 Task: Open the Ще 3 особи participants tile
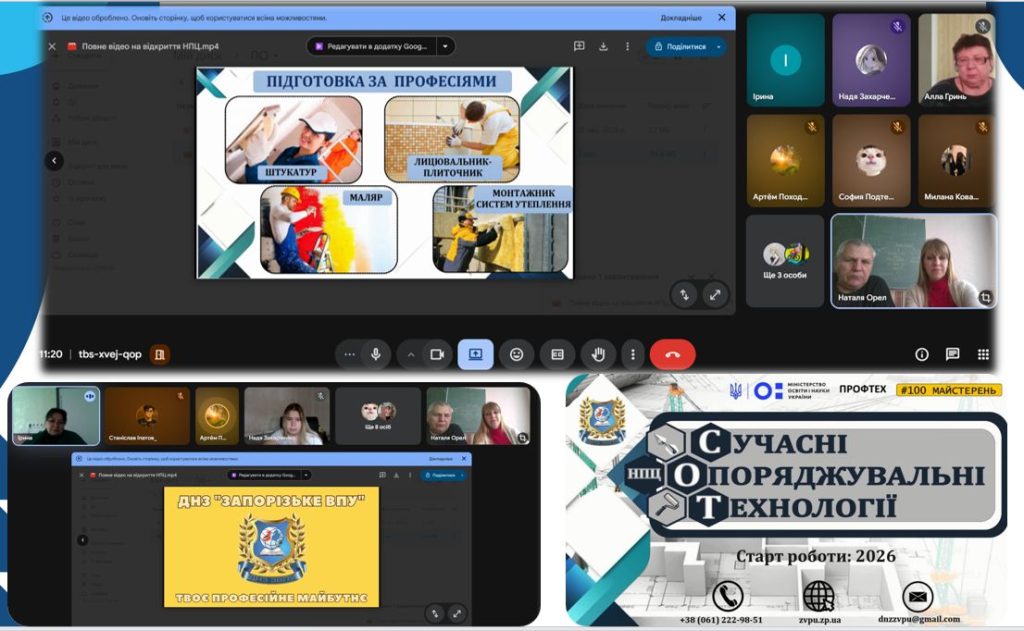785,260
